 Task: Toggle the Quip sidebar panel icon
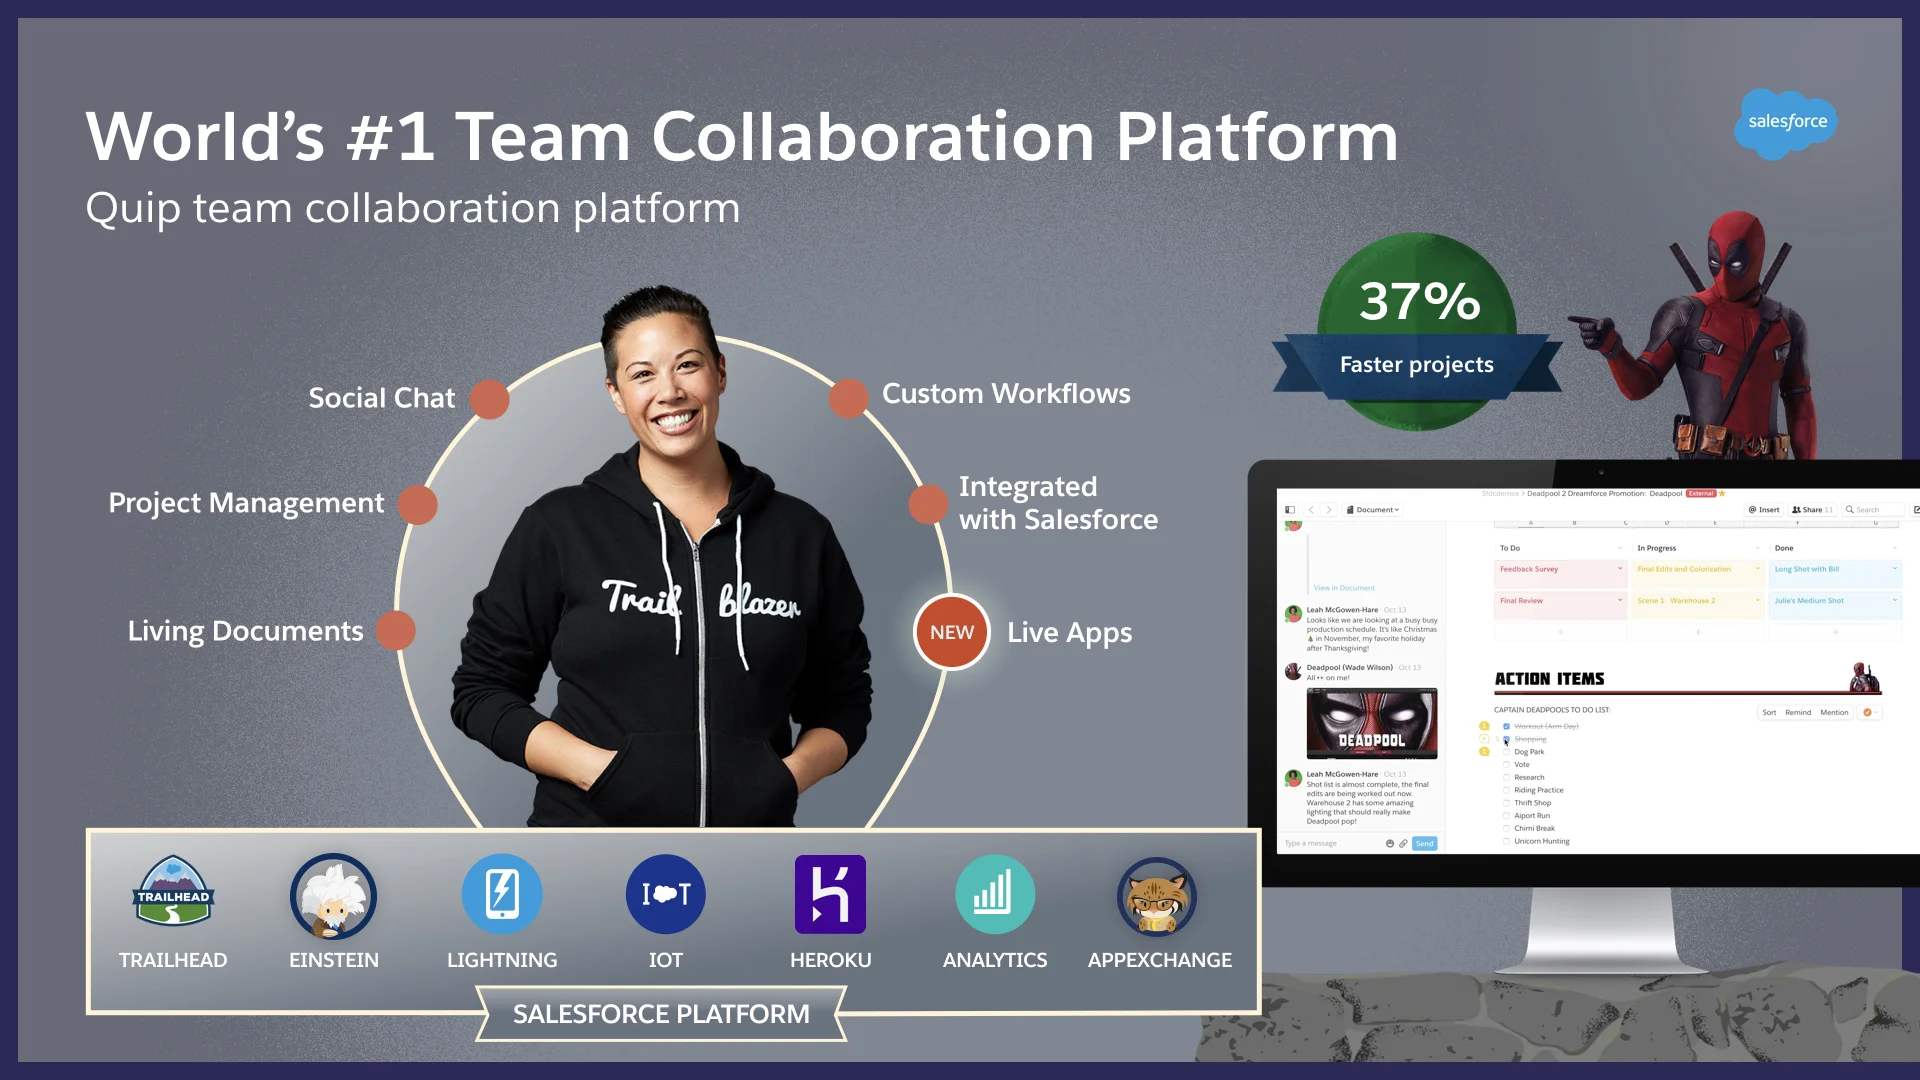pyautogui.click(x=1290, y=510)
